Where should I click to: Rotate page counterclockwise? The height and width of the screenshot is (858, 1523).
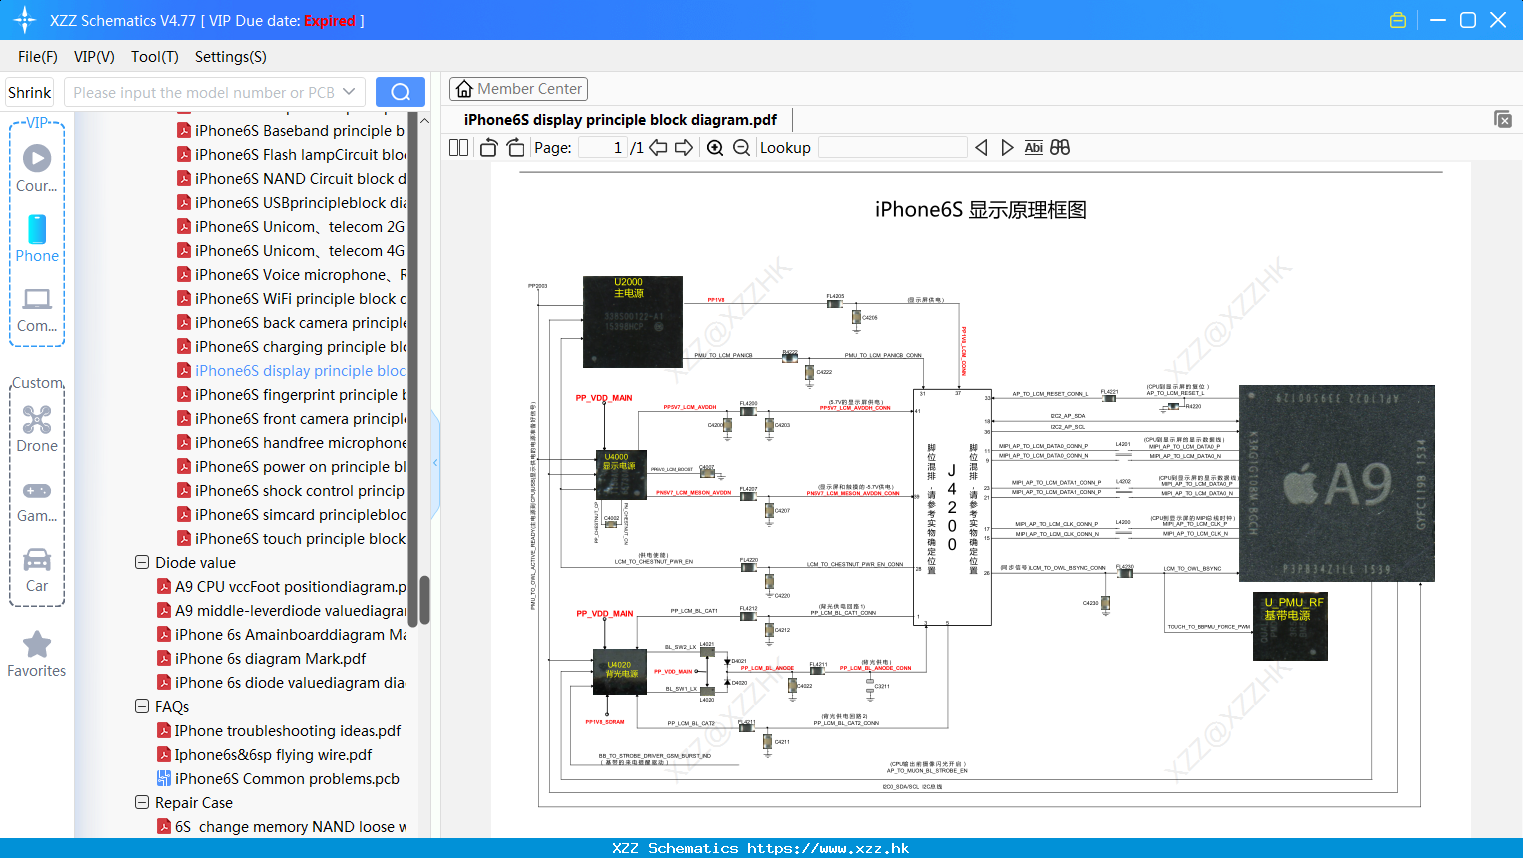point(488,147)
